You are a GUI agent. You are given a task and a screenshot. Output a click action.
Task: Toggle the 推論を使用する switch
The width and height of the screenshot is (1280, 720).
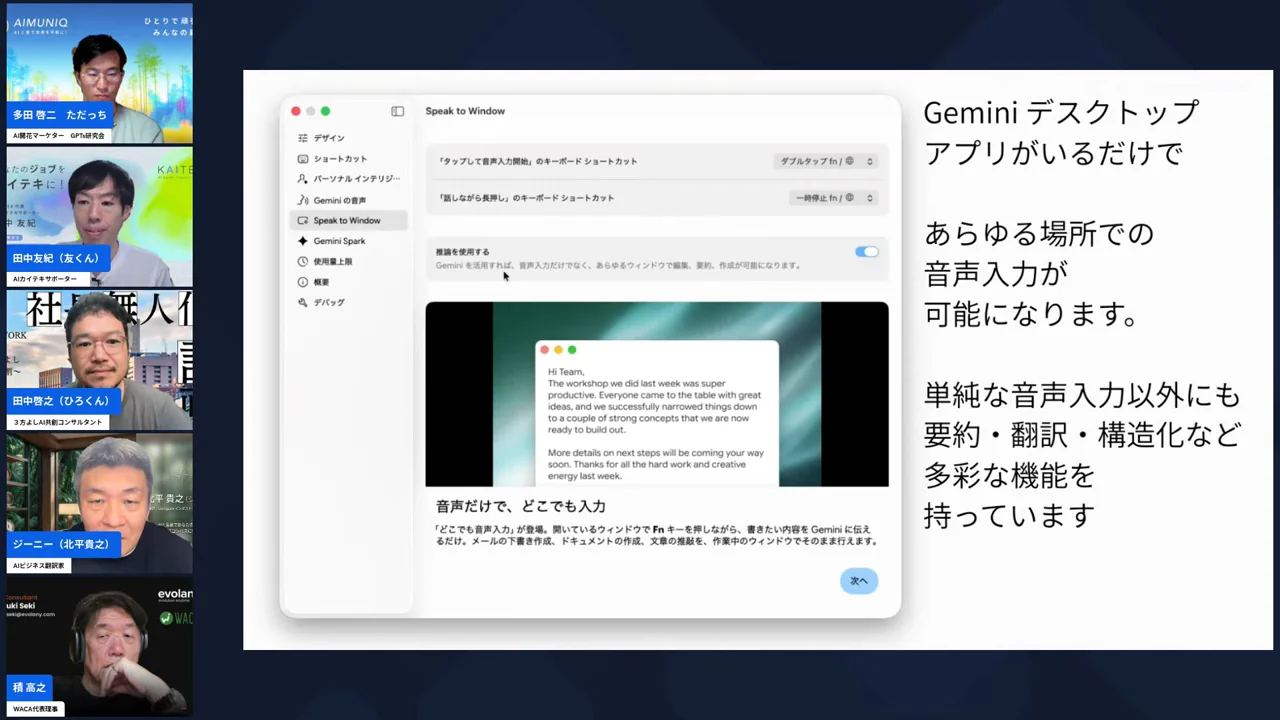pyautogui.click(x=866, y=252)
